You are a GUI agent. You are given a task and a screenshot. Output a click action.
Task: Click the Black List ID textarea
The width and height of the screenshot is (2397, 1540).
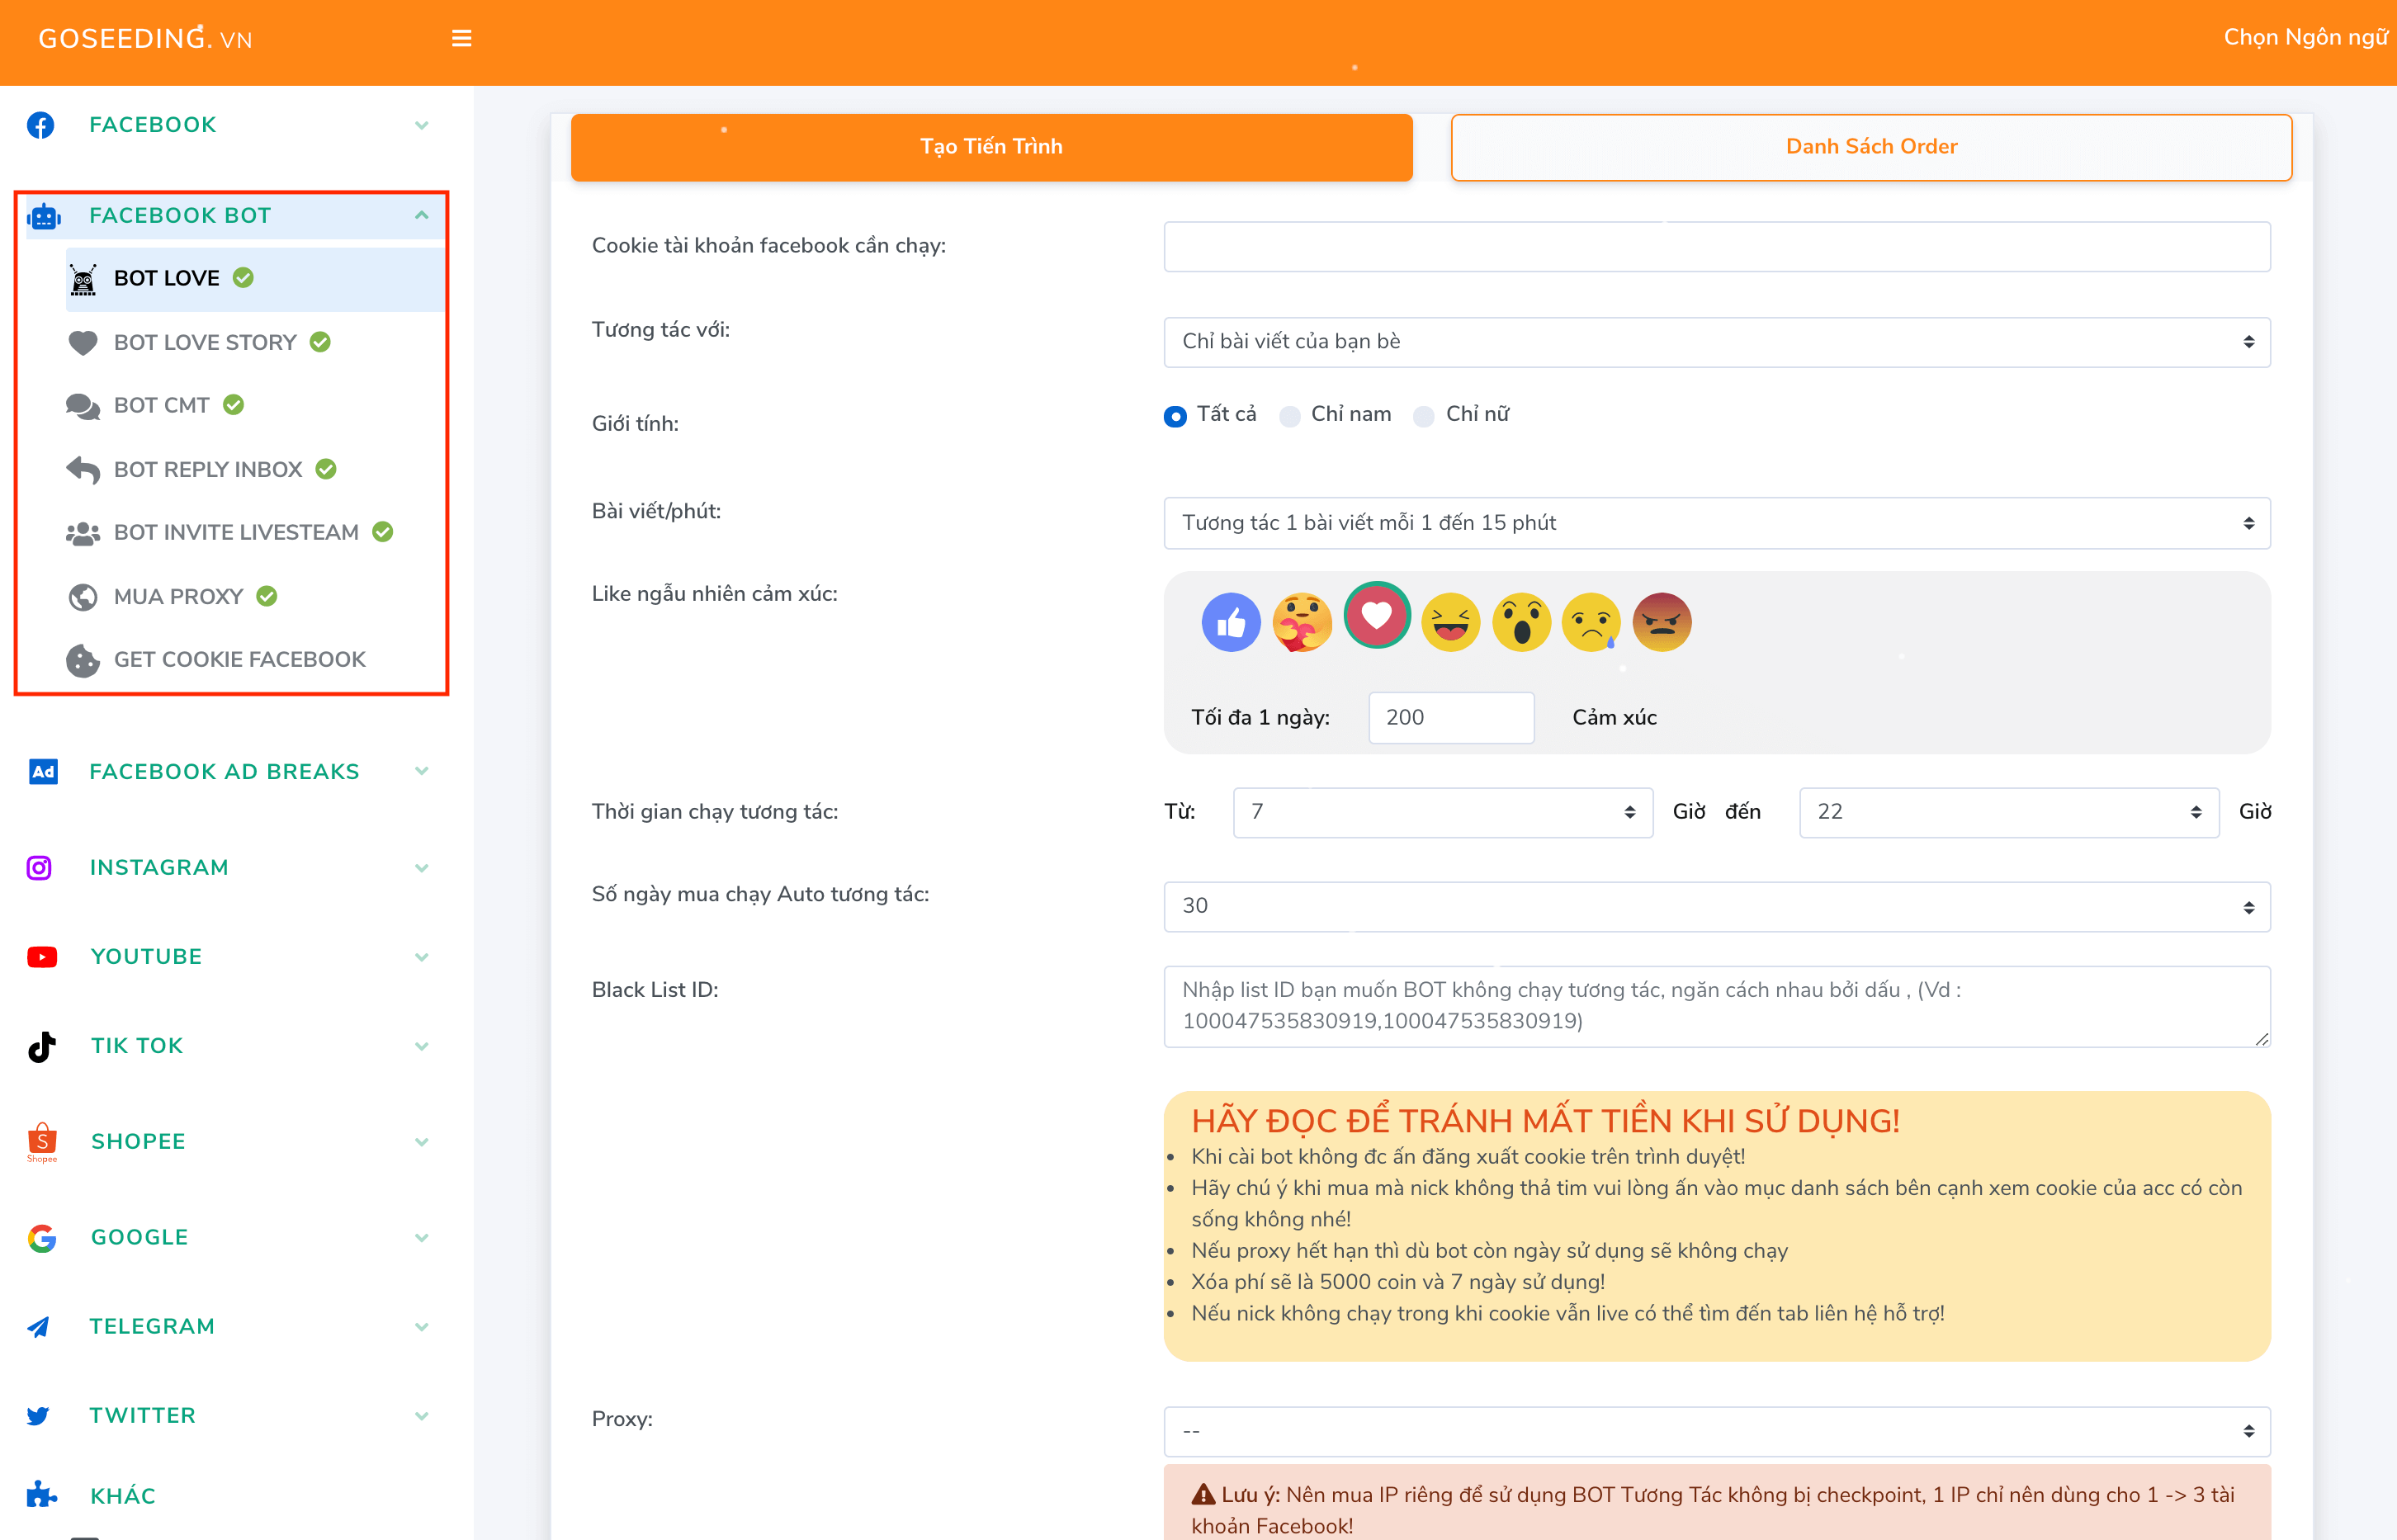click(1716, 1006)
